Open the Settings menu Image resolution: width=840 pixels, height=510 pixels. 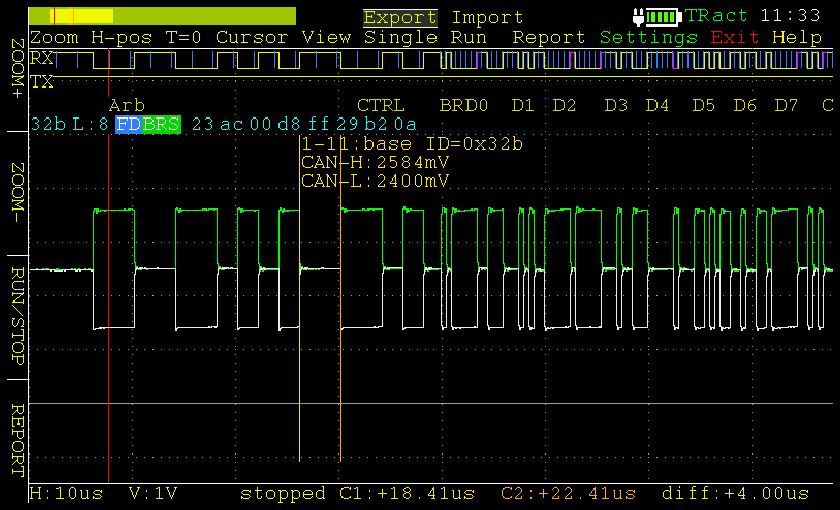pos(648,37)
